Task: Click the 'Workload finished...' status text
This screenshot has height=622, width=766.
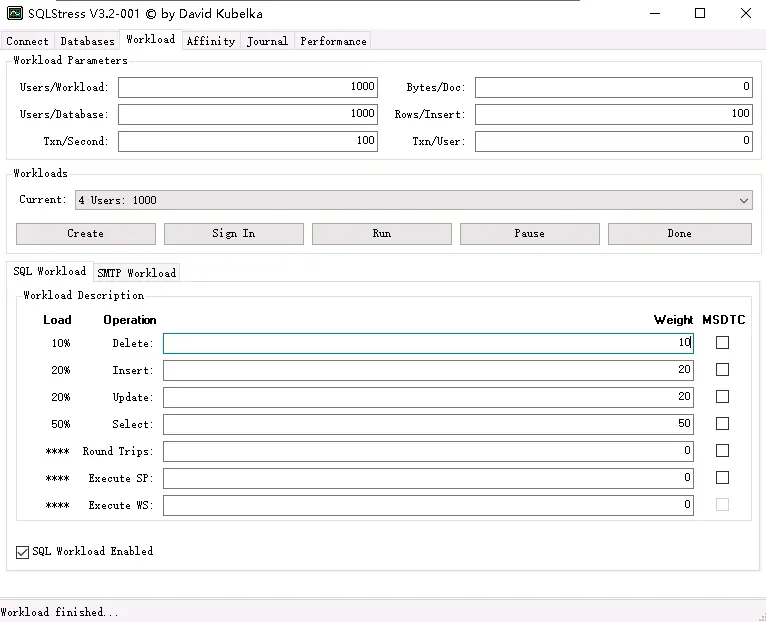Action: pos(59,612)
